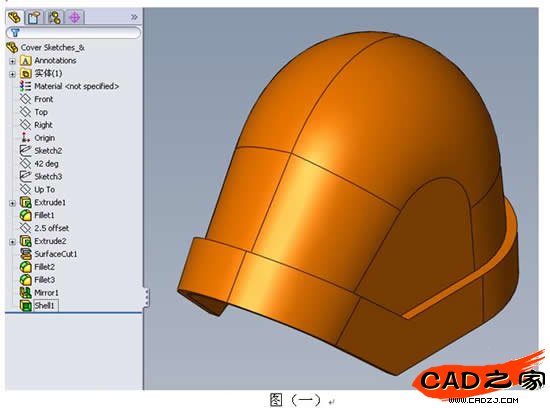The width and height of the screenshot is (550, 408).
Task: Expand the Annotations folder
Action: coord(12,61)
